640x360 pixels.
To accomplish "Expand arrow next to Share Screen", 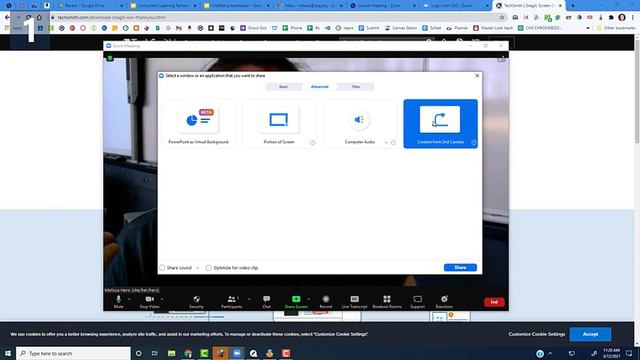I will pos(309,299).
